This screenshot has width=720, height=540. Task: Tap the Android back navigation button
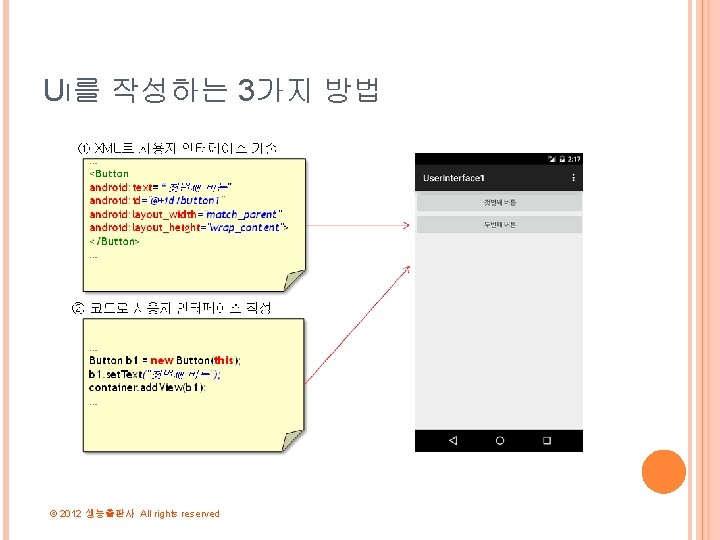[453, 440]
